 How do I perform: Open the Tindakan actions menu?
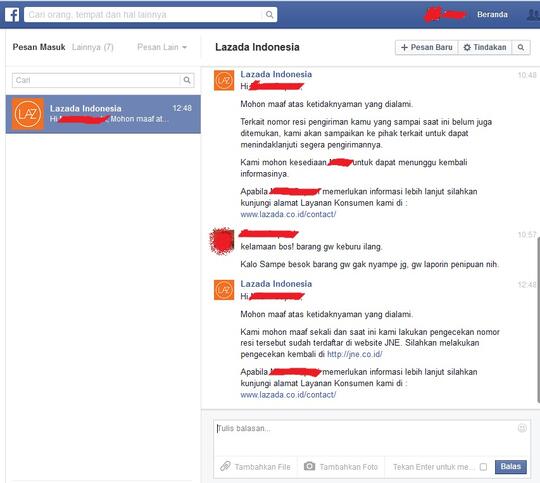pyautogui.click(x=485, y=48)
